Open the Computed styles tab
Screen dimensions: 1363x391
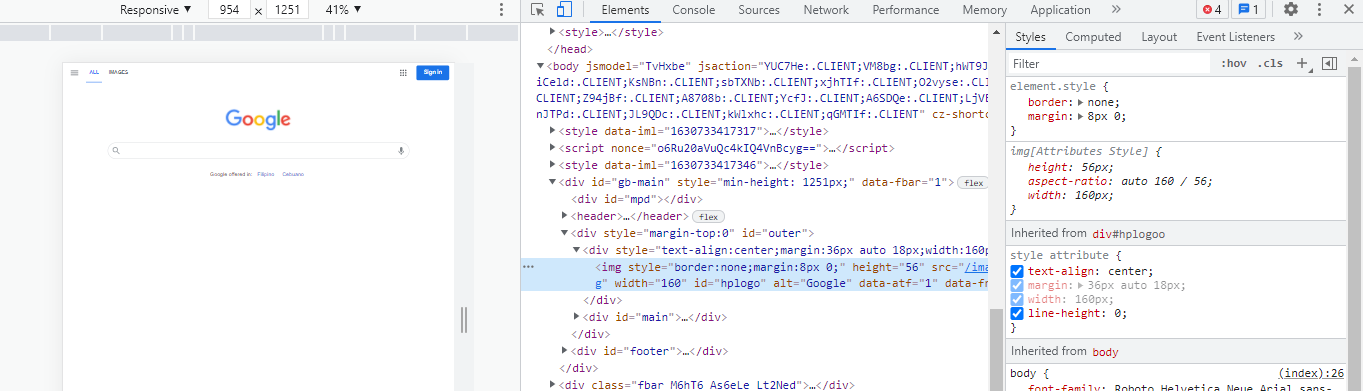tap(1093, 37)
